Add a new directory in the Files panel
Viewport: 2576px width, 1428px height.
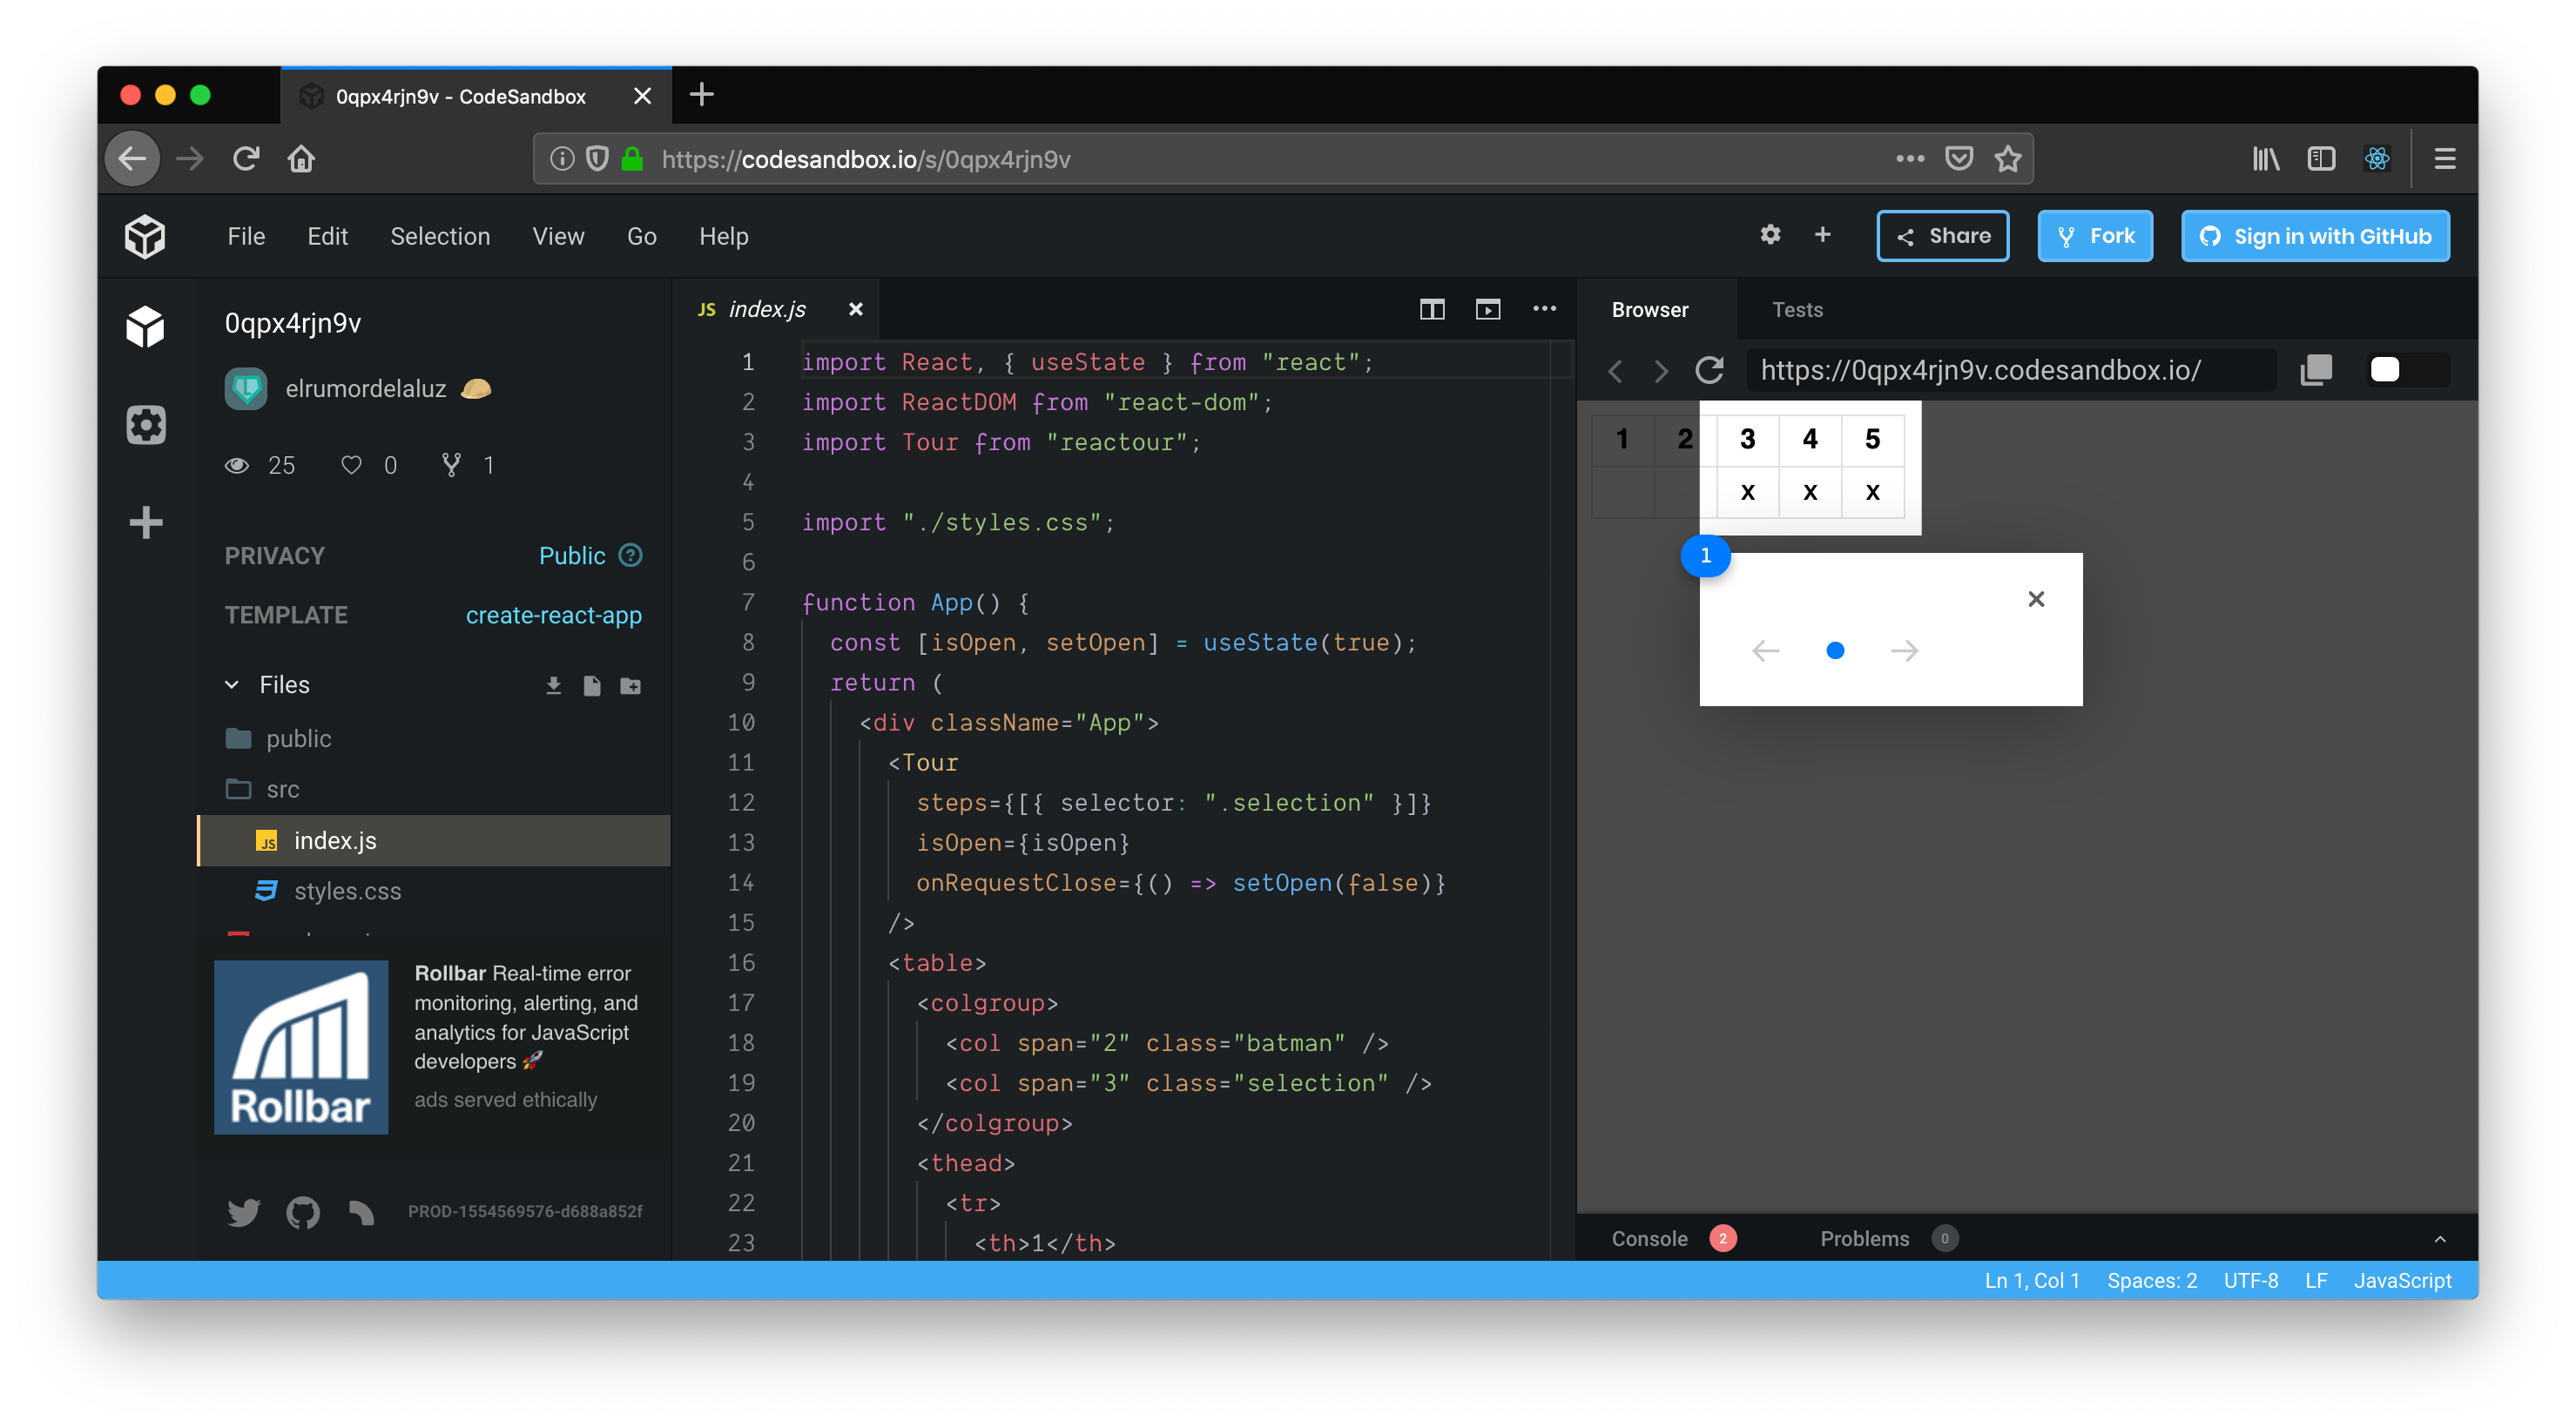point(630,685)
